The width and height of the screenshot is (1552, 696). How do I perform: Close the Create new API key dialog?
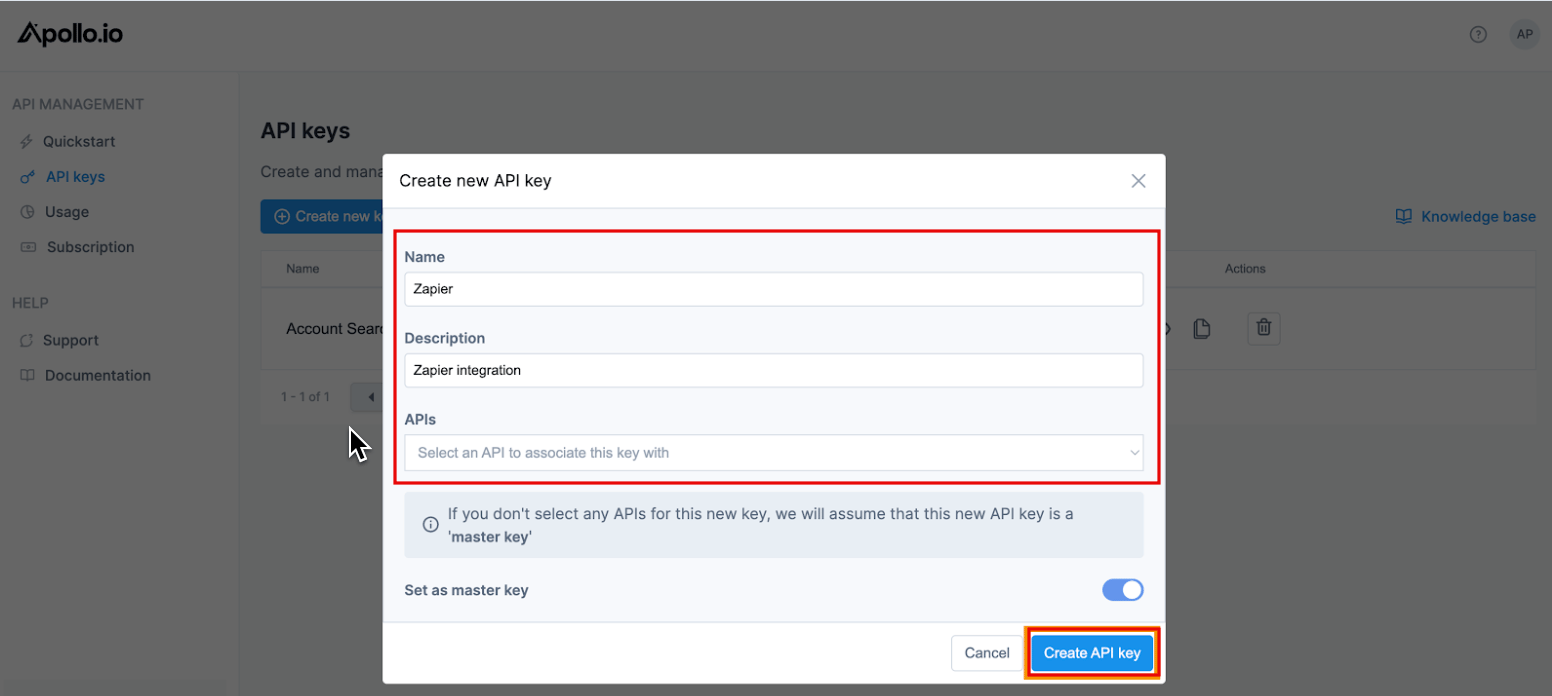click(1138, 181)
